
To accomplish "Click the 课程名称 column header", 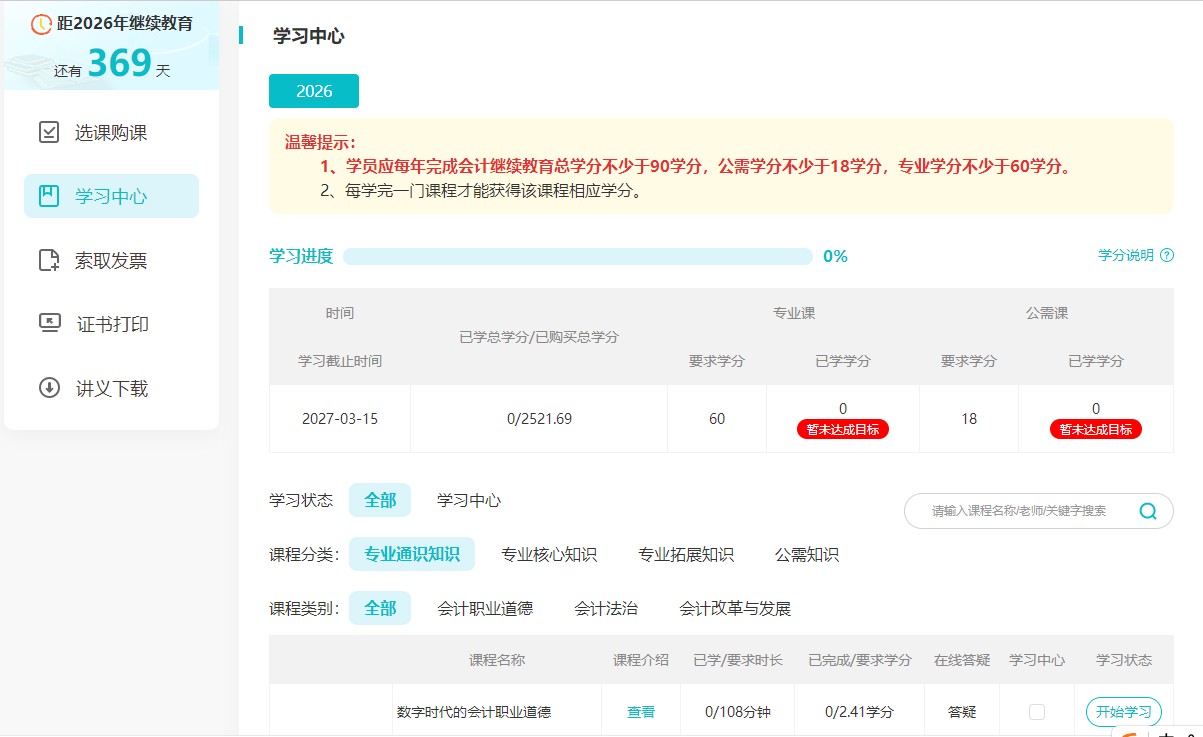I will click(x=497, y=660).
